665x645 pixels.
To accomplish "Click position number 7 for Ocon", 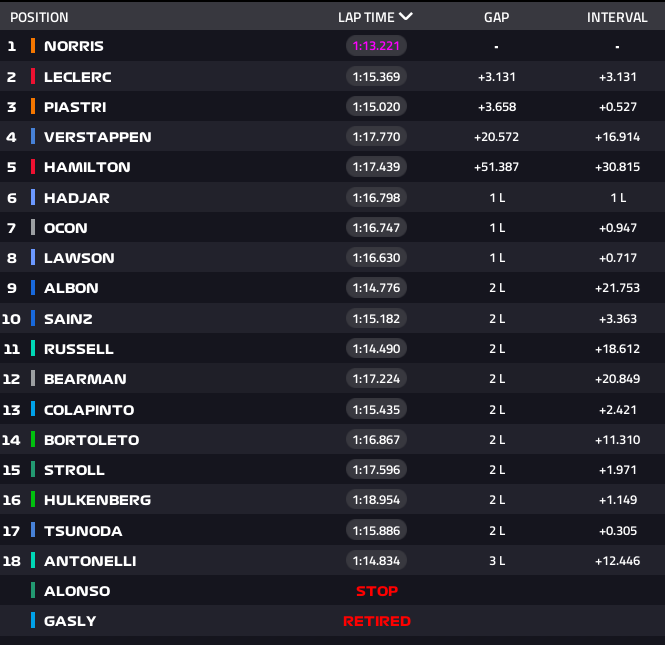I will 12,228.
